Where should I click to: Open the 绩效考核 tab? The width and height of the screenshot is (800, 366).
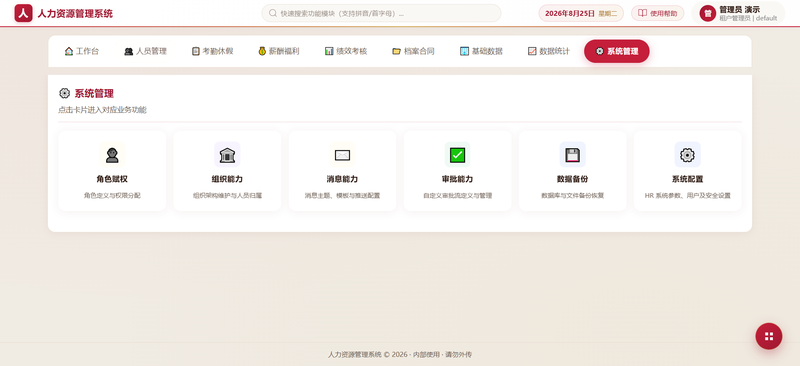click(345, 51)
